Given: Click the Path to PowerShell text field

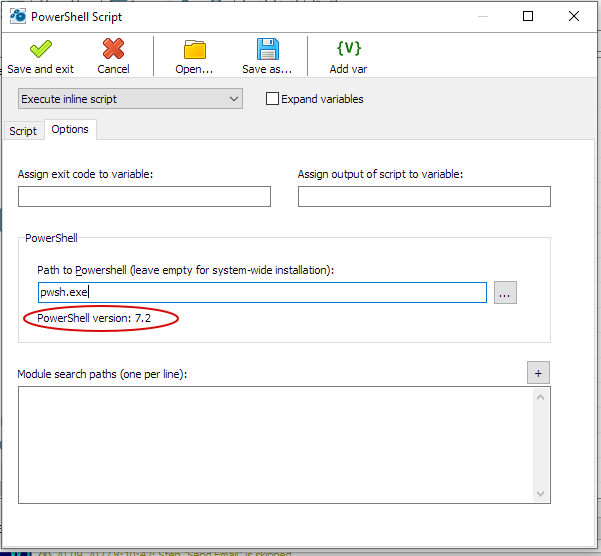Looking at the screenshot, I should click(x=261, y=293).
